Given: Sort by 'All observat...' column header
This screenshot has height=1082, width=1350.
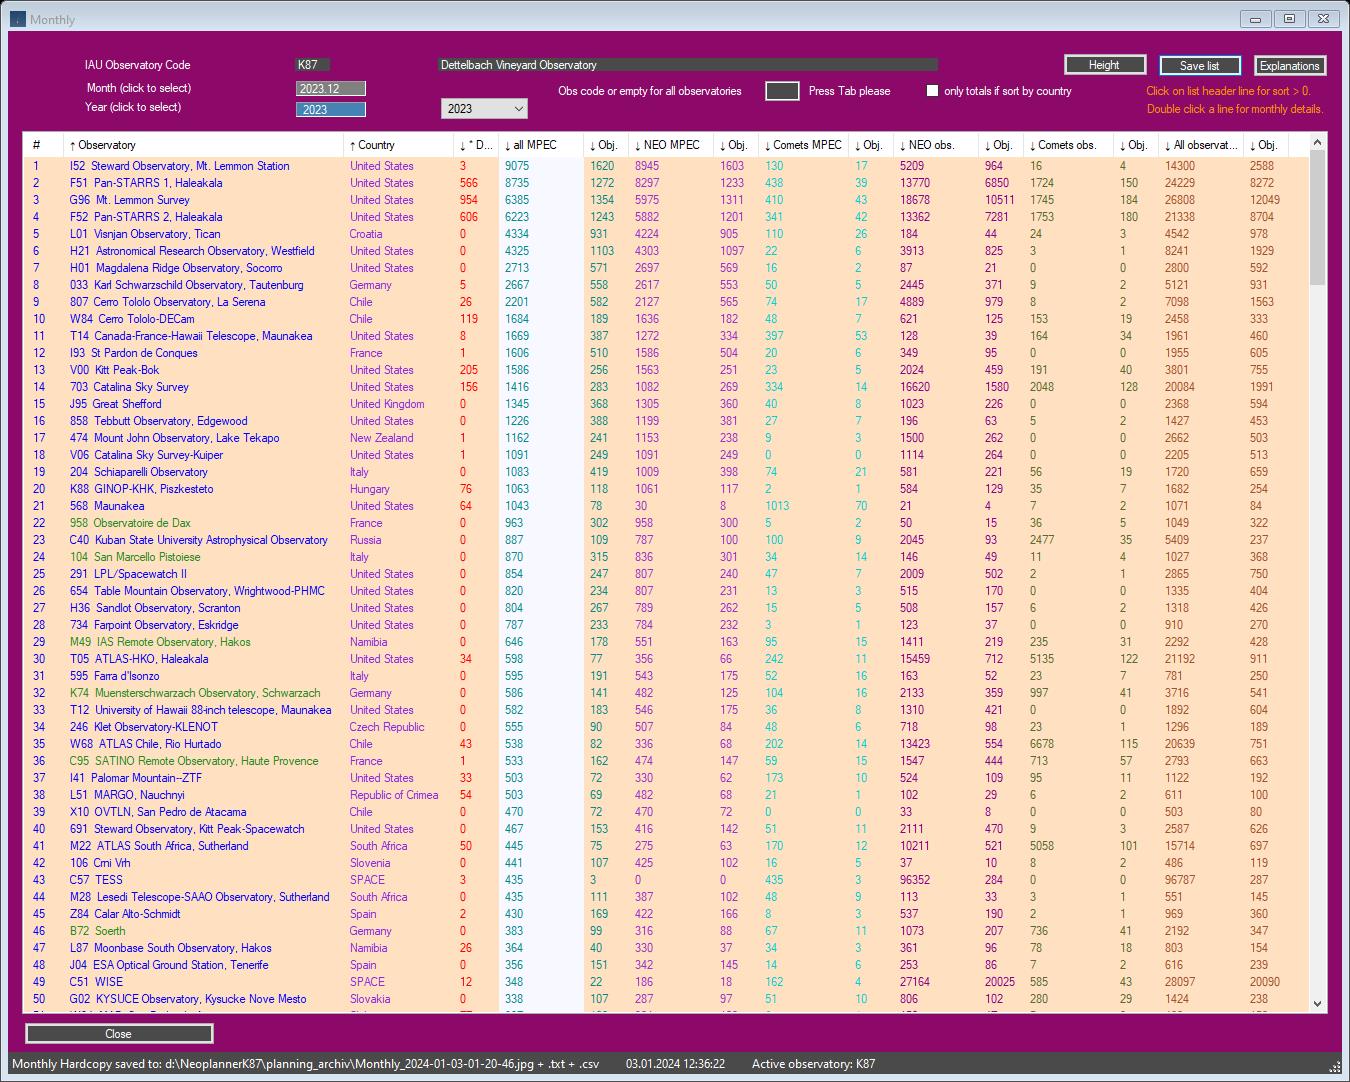Looking at the screenshot, I should 1201,145.
